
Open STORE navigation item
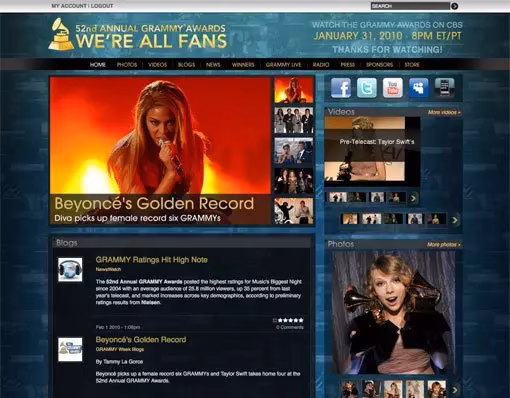[412, 65]
